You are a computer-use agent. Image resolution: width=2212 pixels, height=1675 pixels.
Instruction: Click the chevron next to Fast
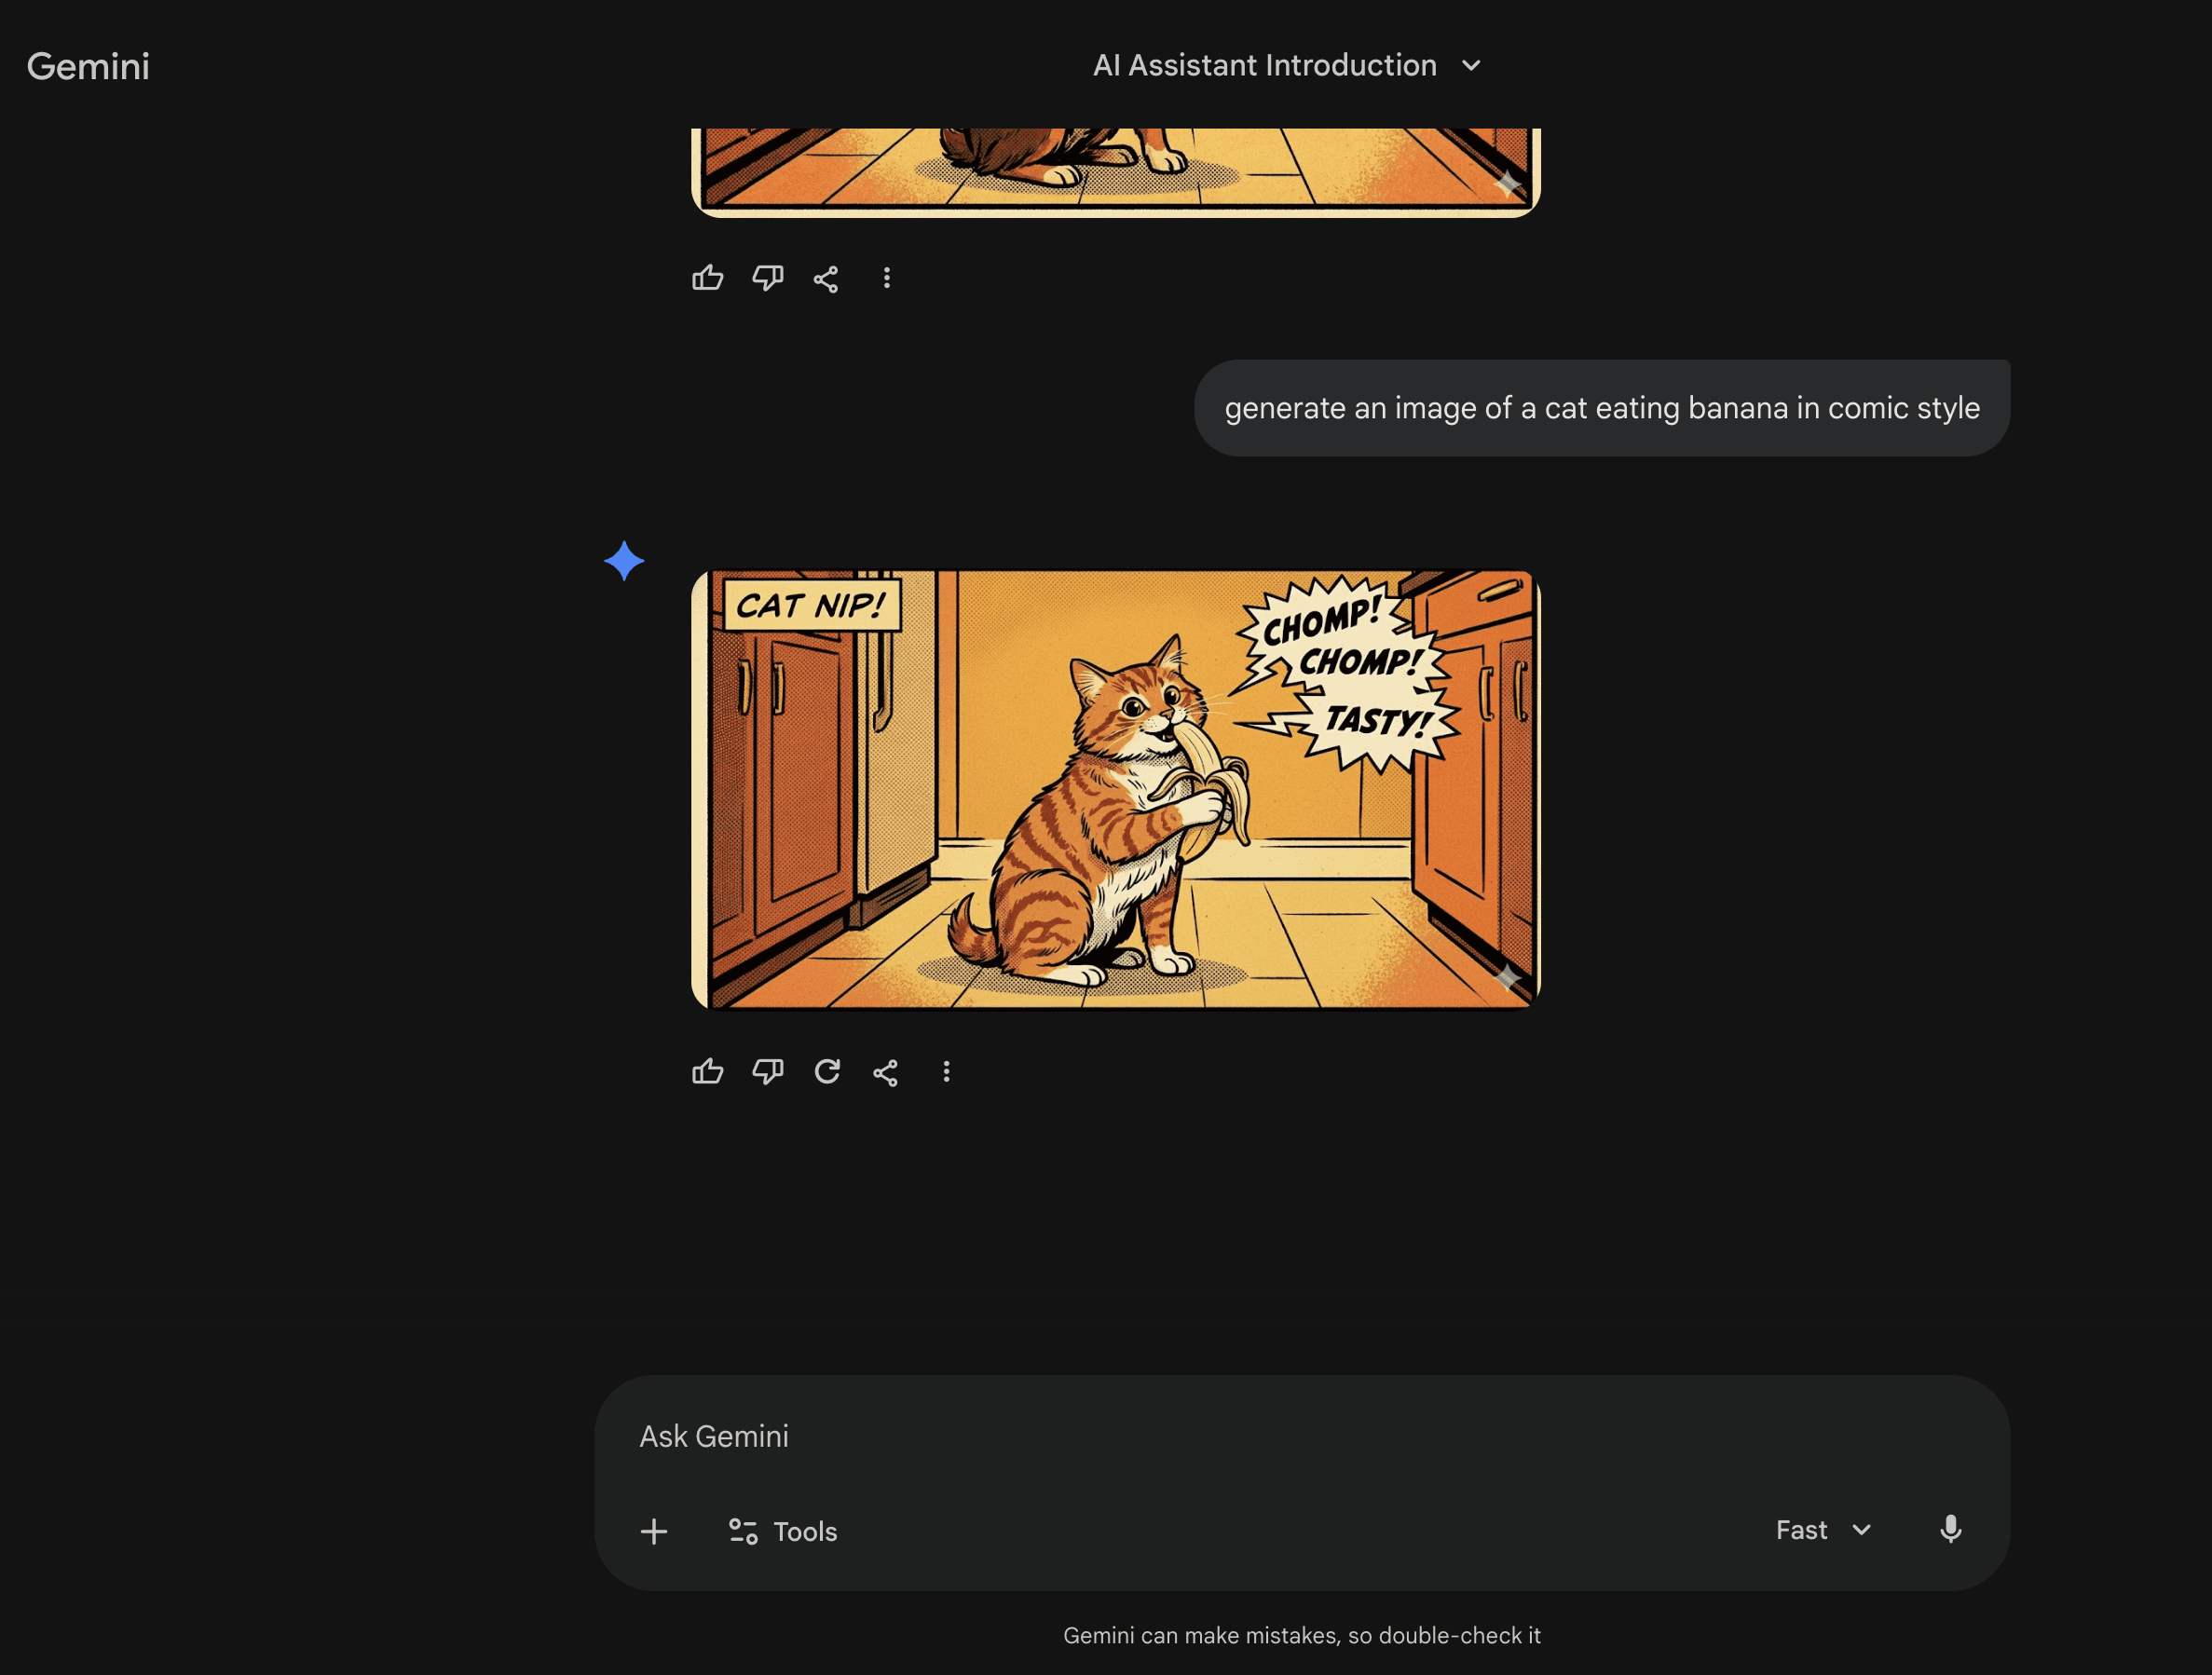coord(1861,1530)
